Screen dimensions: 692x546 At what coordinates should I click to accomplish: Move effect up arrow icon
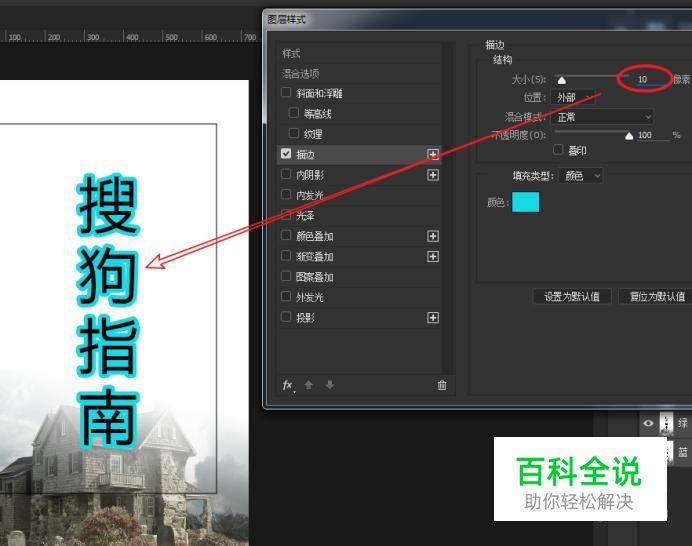coord(308,385)
